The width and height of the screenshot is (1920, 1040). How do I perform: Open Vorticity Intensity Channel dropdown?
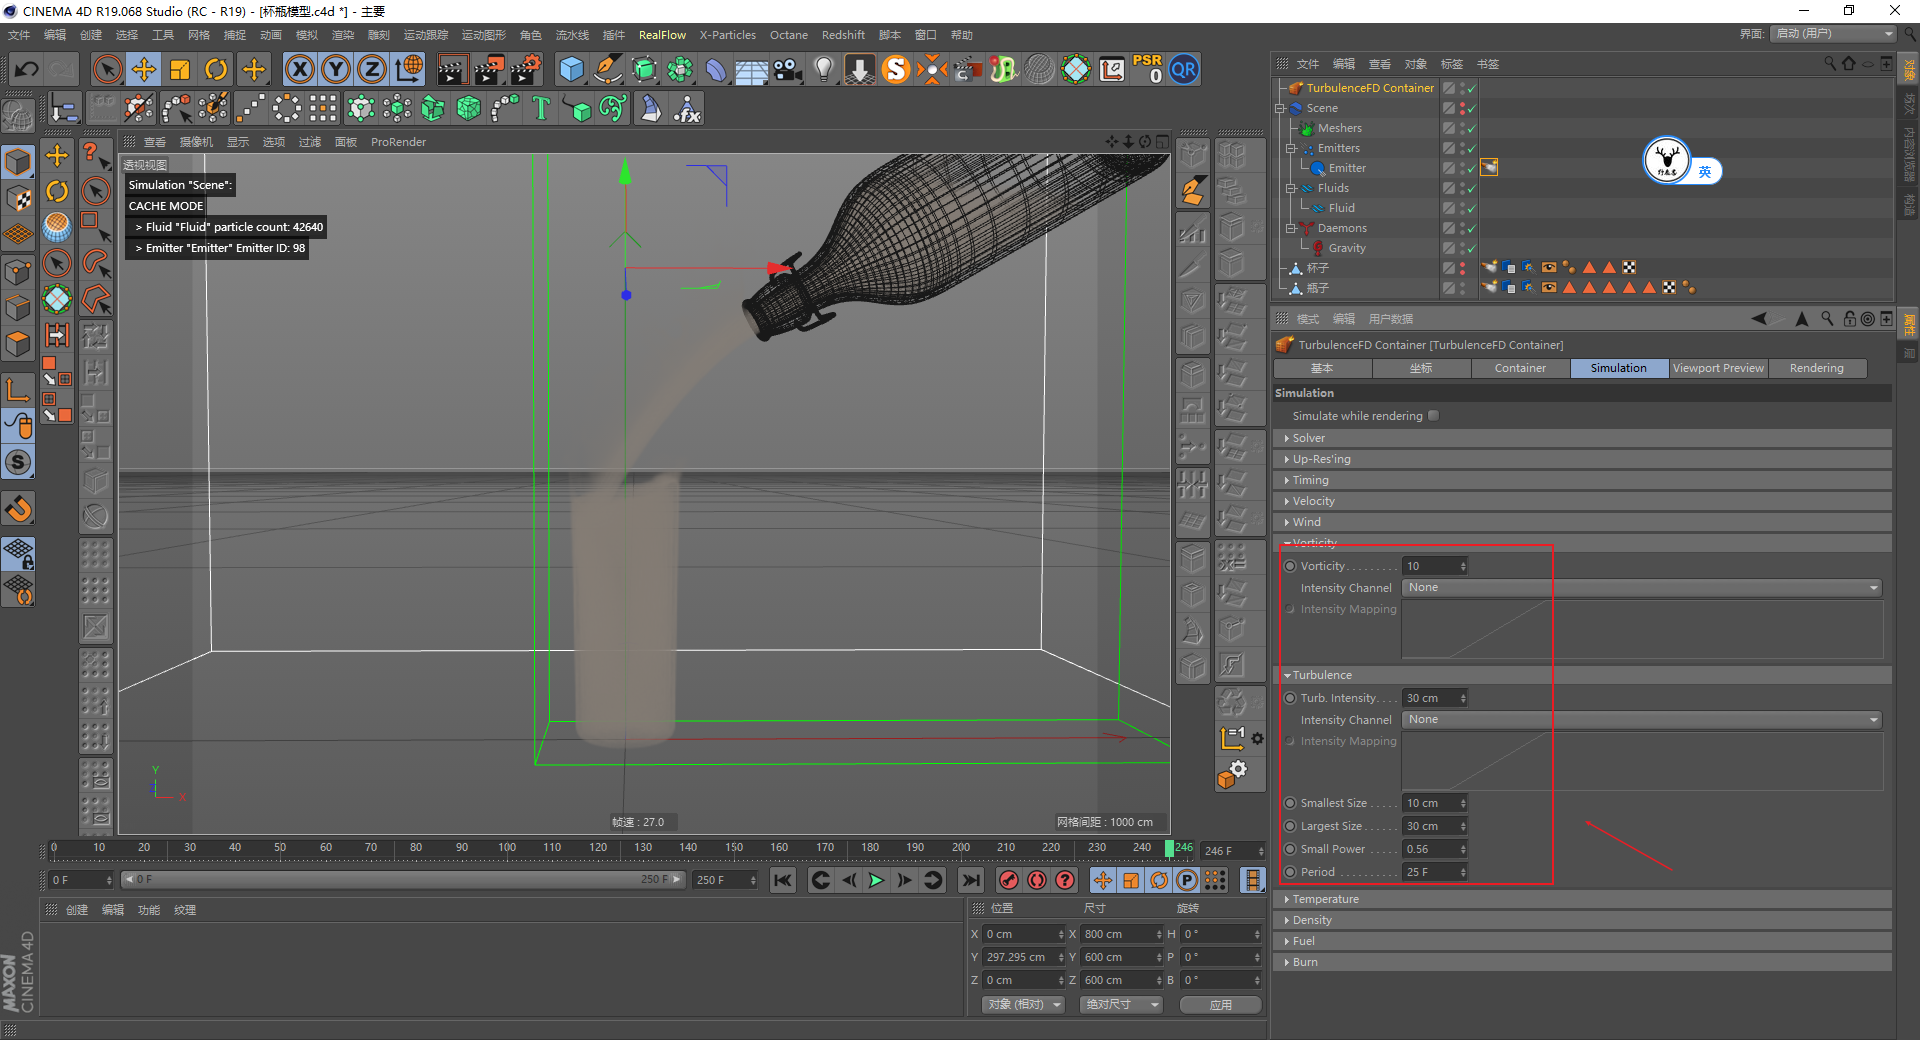coord(1641,588)
